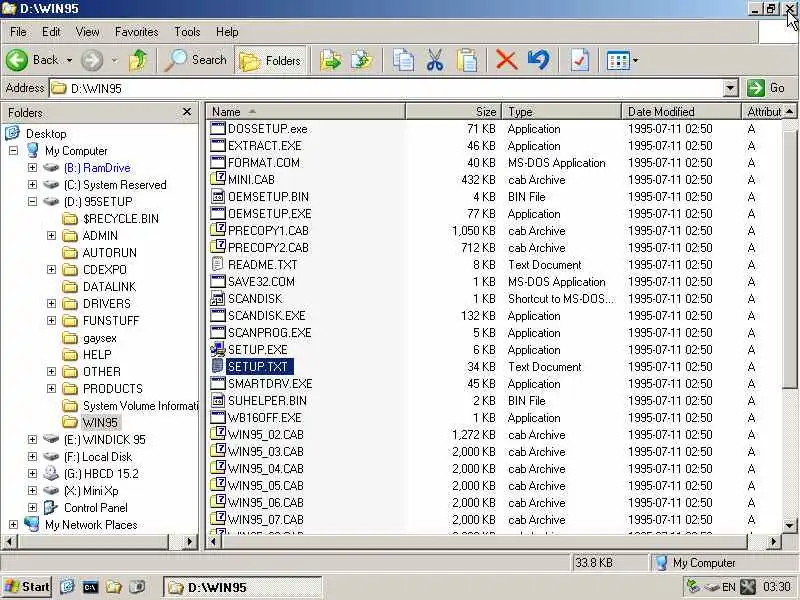The image size is (800, 600).
Task: Paste using the clipboard icon
Action: point(467,61)
